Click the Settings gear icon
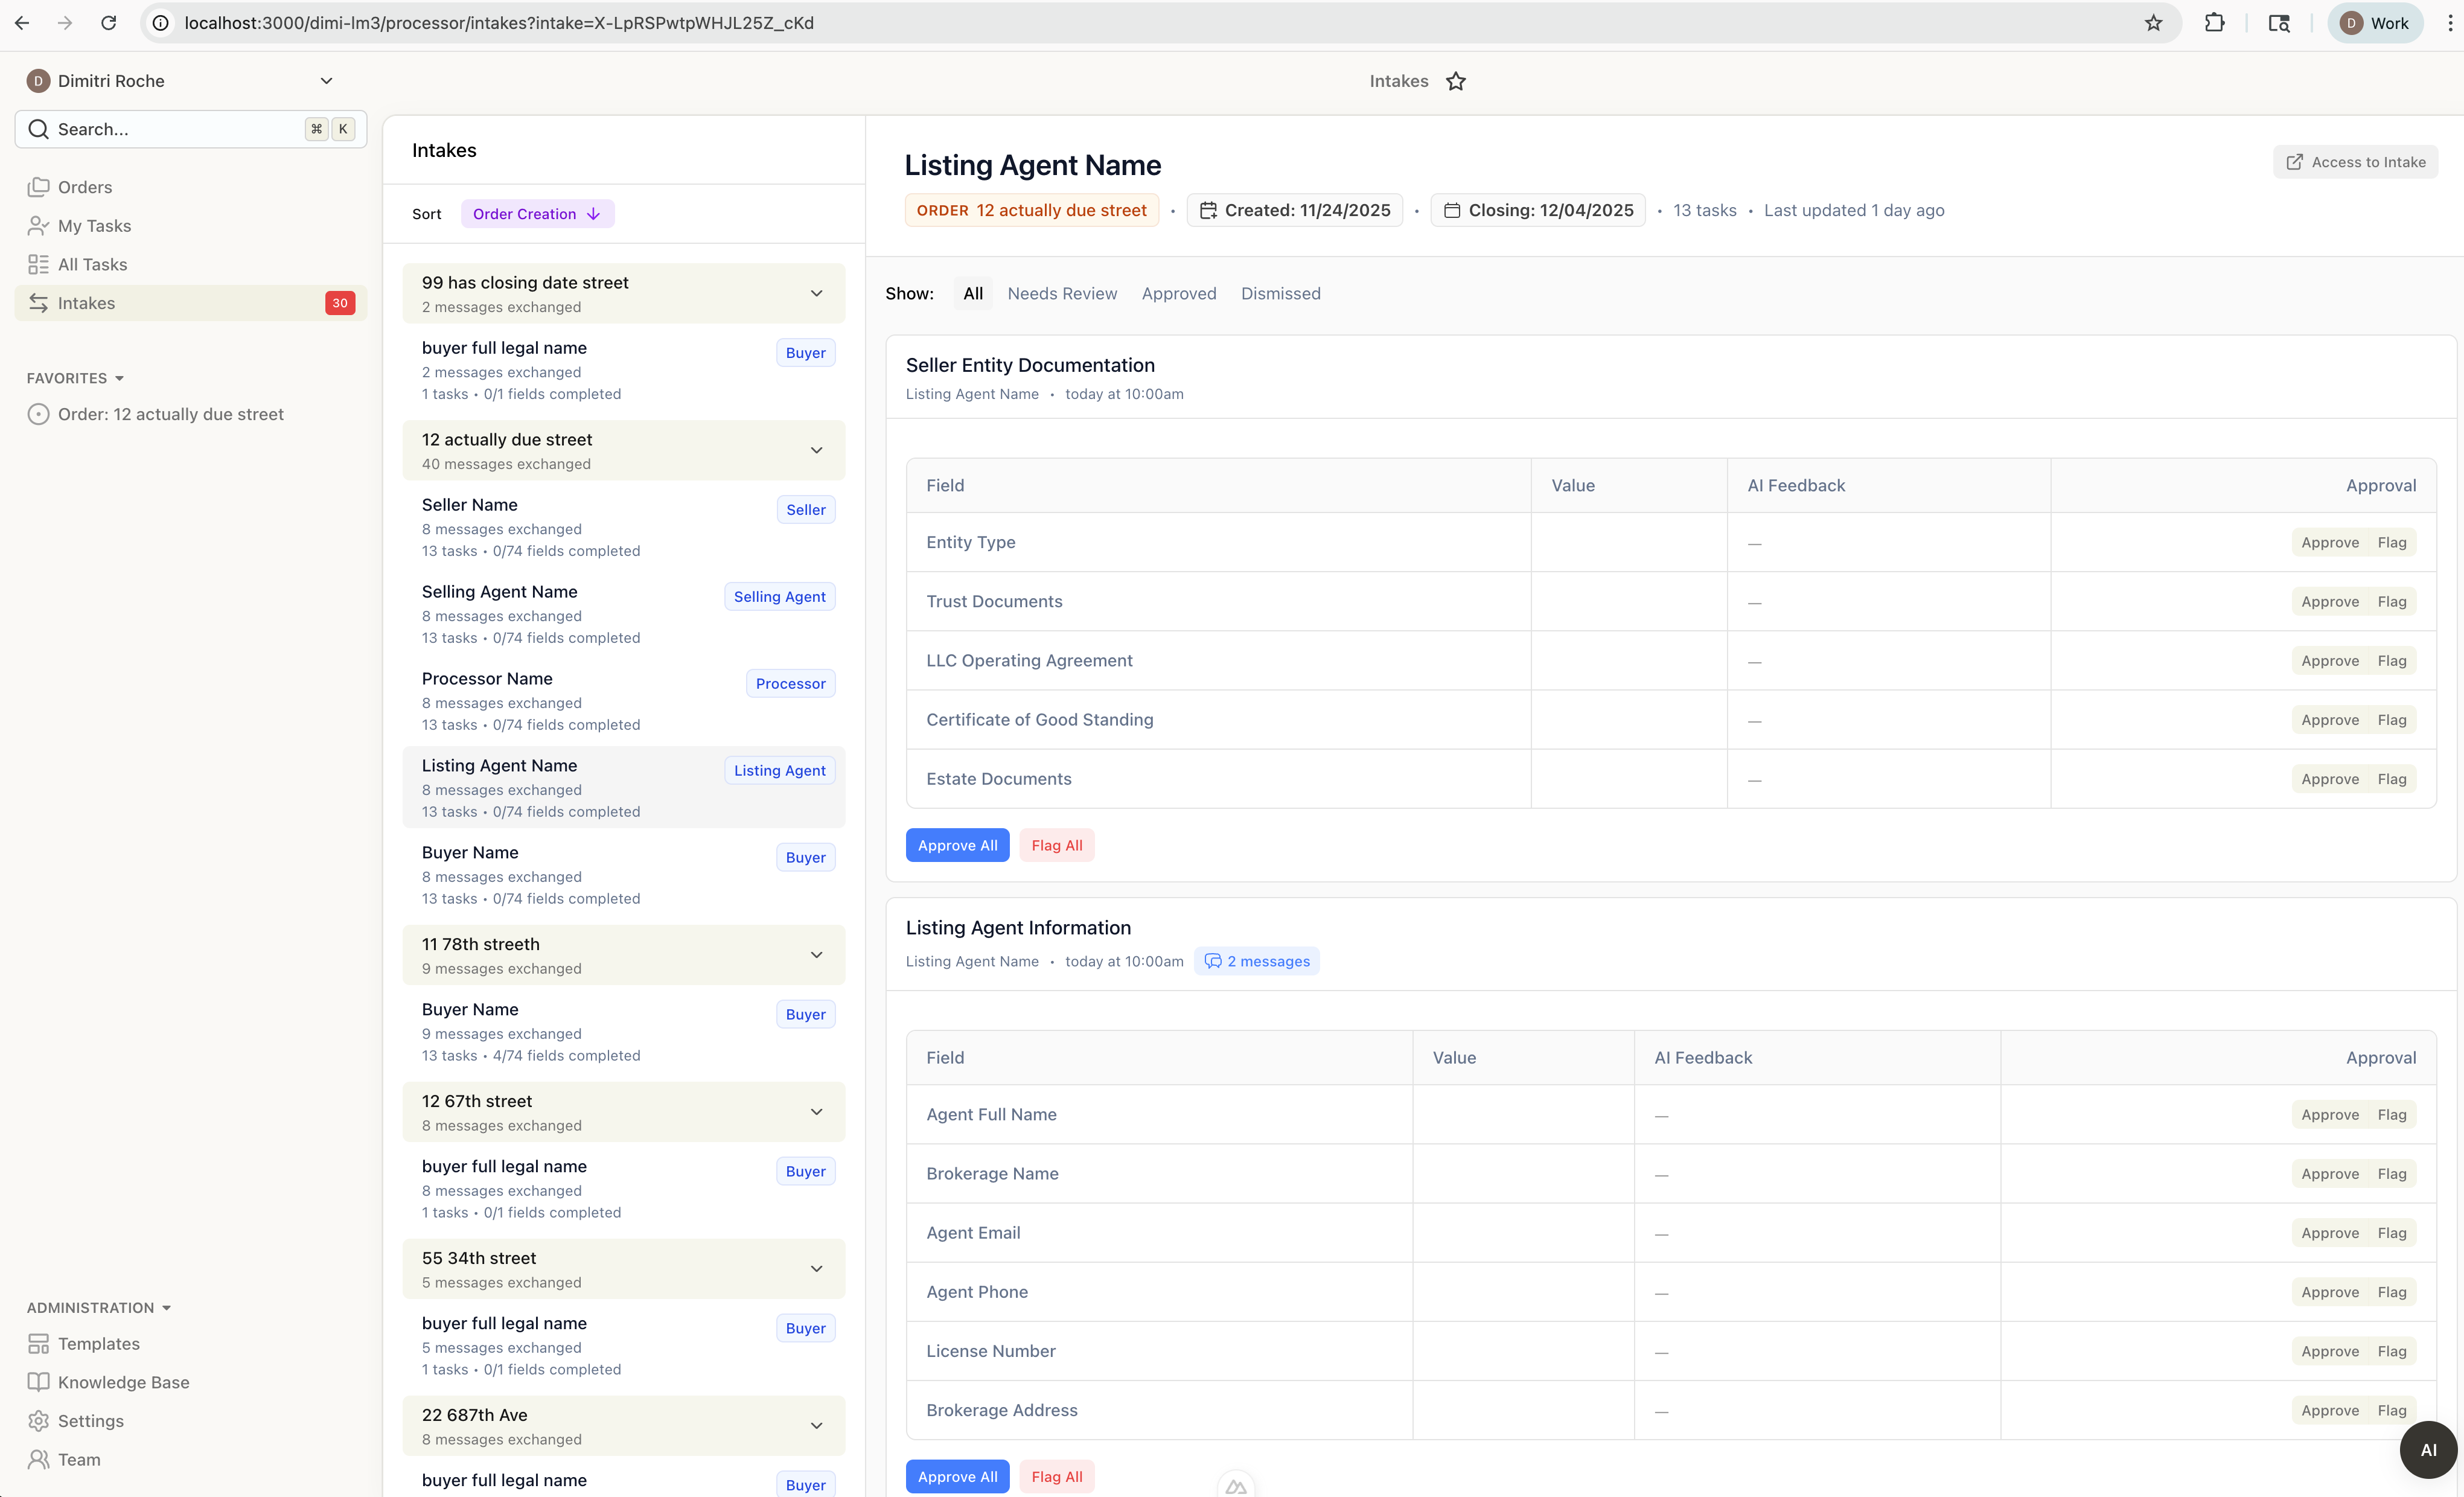This screenshot has height=1497, width=2464. [38, 1421]
